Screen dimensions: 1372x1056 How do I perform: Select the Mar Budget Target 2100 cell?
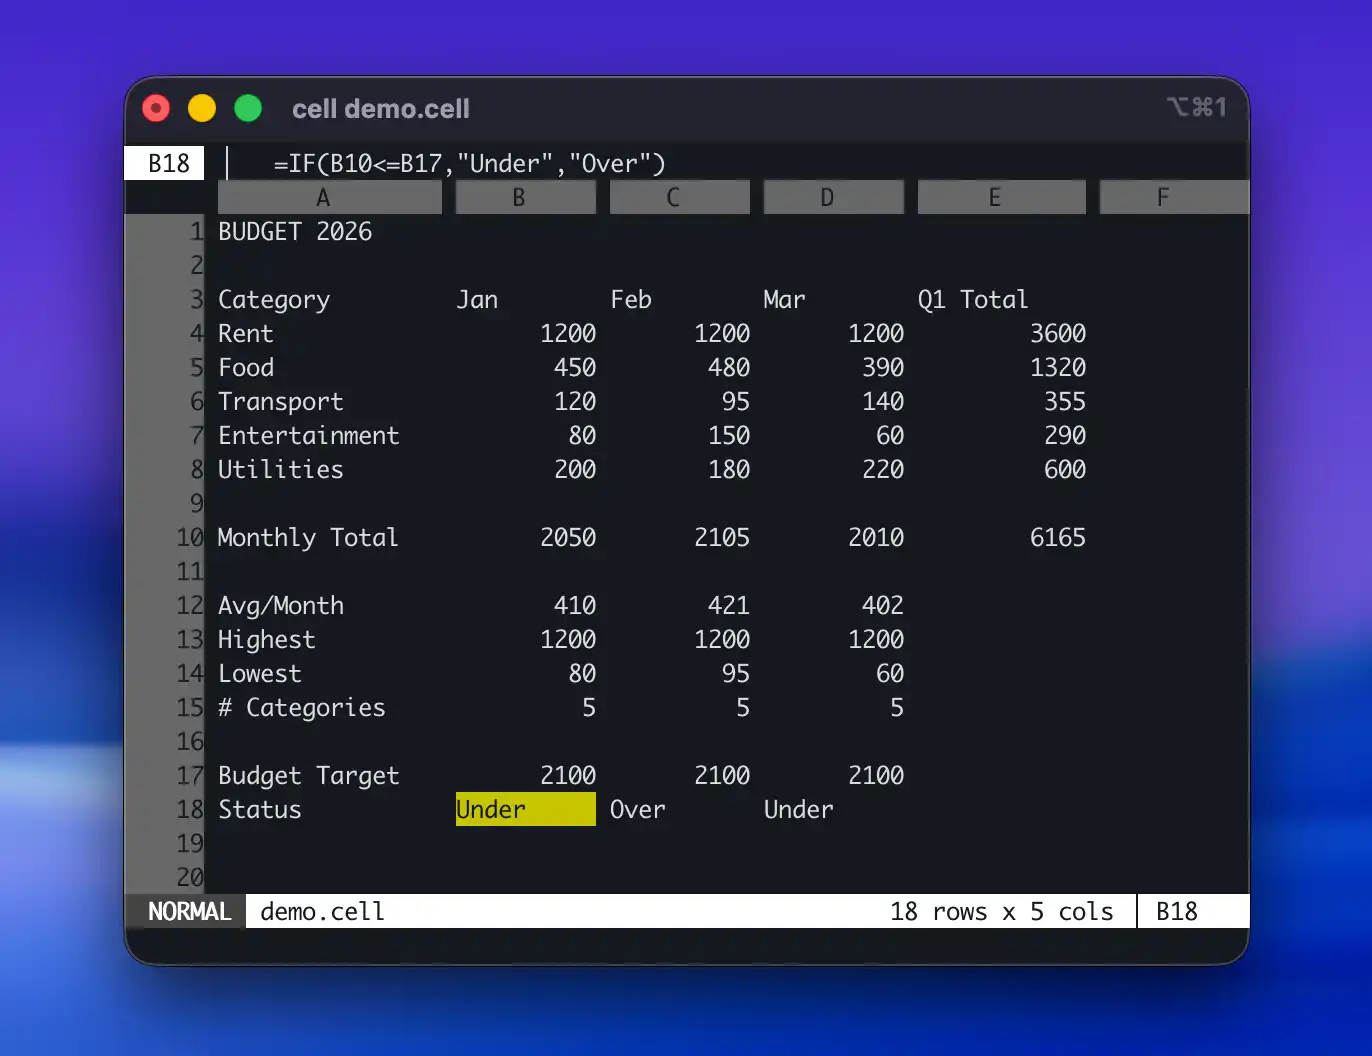875,776
